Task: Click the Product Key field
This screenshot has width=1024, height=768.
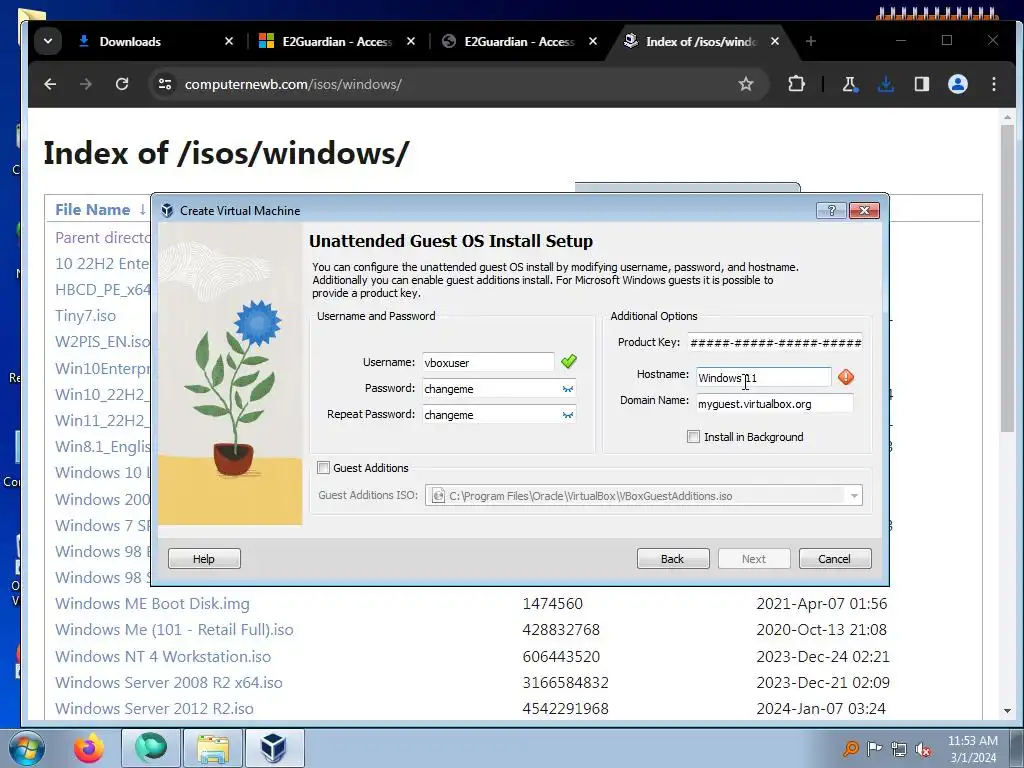Action: coord(775,342)
